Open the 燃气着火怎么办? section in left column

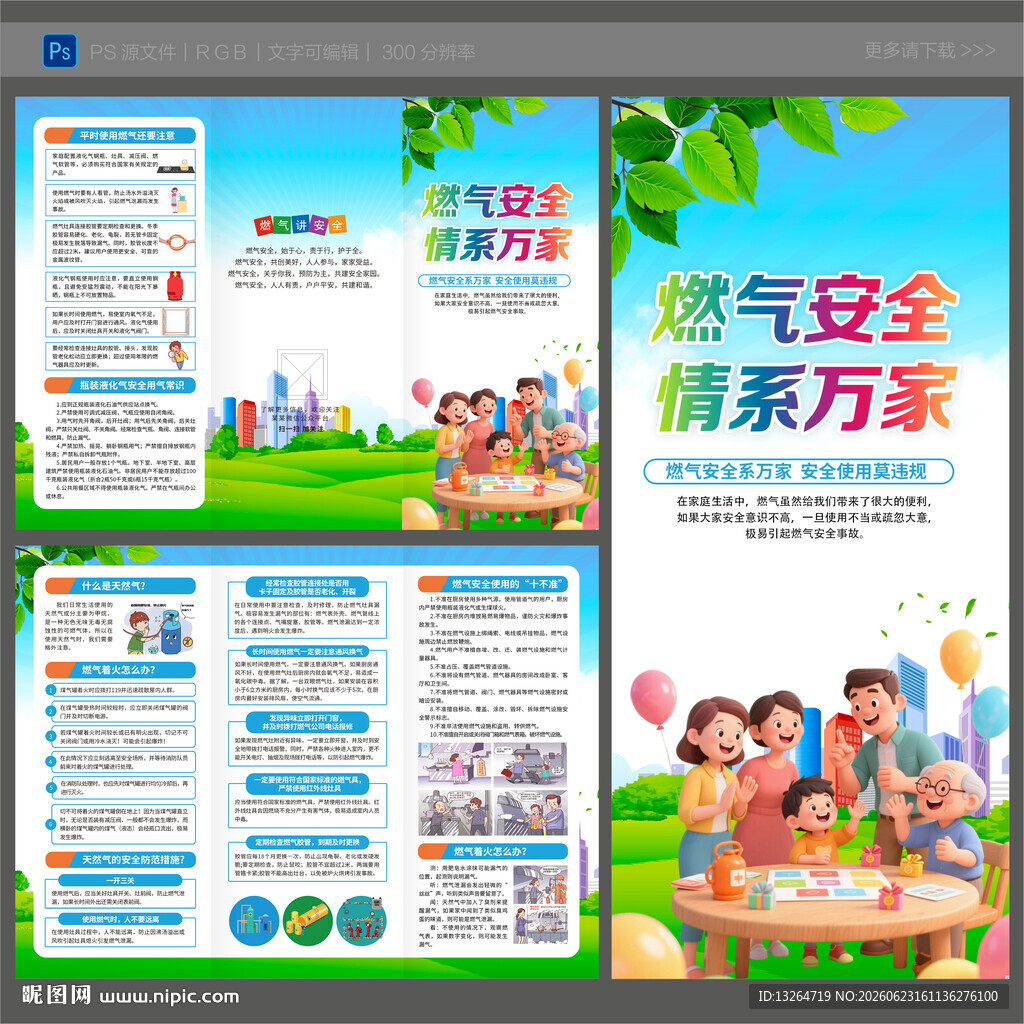(120, 670)
